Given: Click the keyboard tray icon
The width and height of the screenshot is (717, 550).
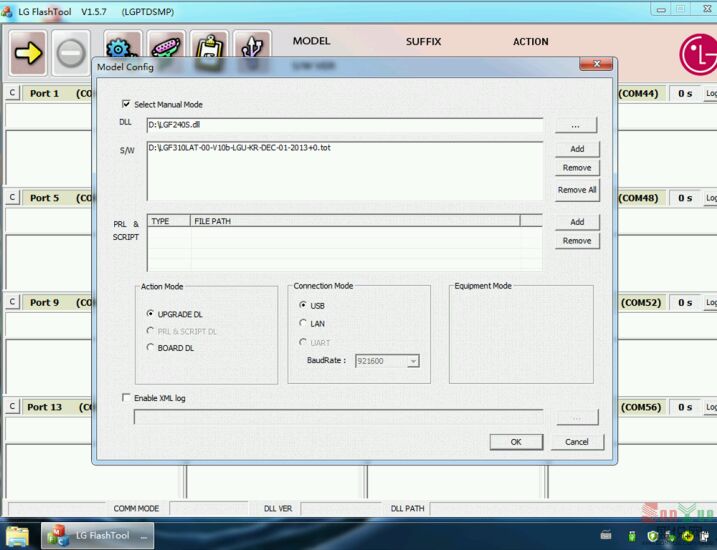Looking at the screenshot, I should click(606, 535).
